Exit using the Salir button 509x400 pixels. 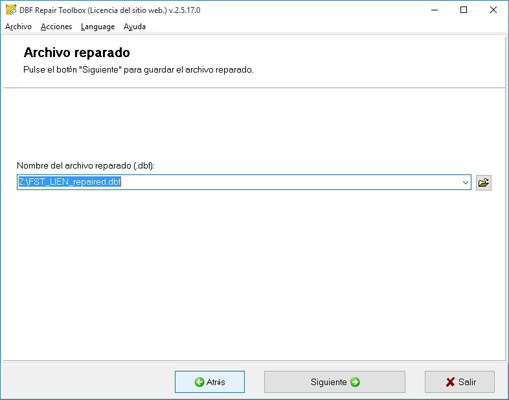(x=460, y=382)
